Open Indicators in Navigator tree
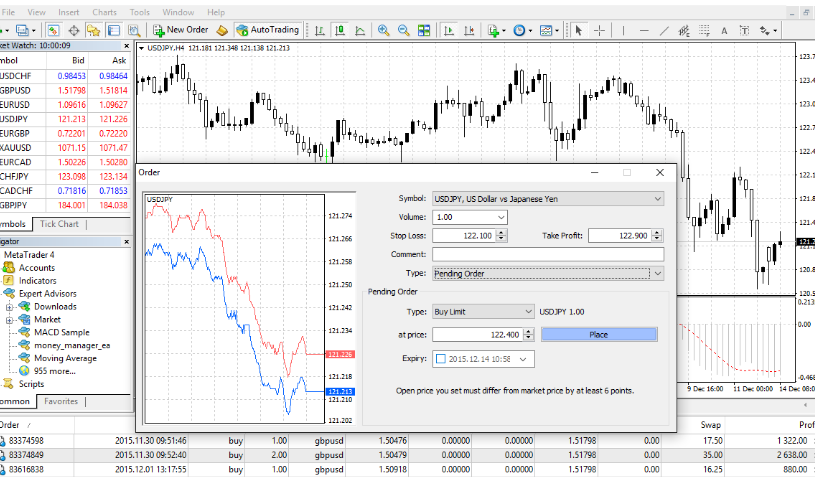This screenshot has width=815, height=477. 37,281
